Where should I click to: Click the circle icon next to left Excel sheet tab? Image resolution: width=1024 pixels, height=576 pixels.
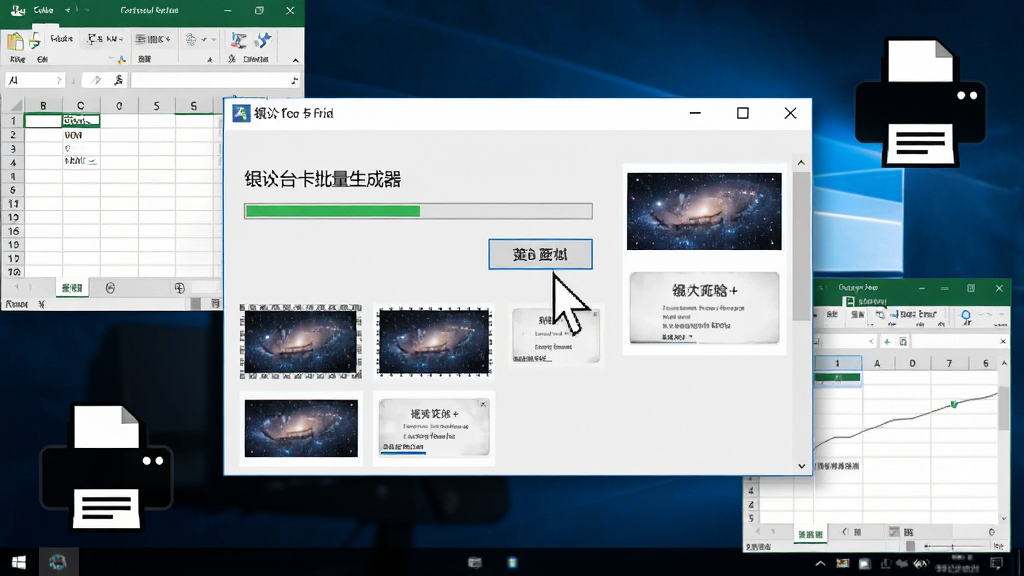(110, 288)
